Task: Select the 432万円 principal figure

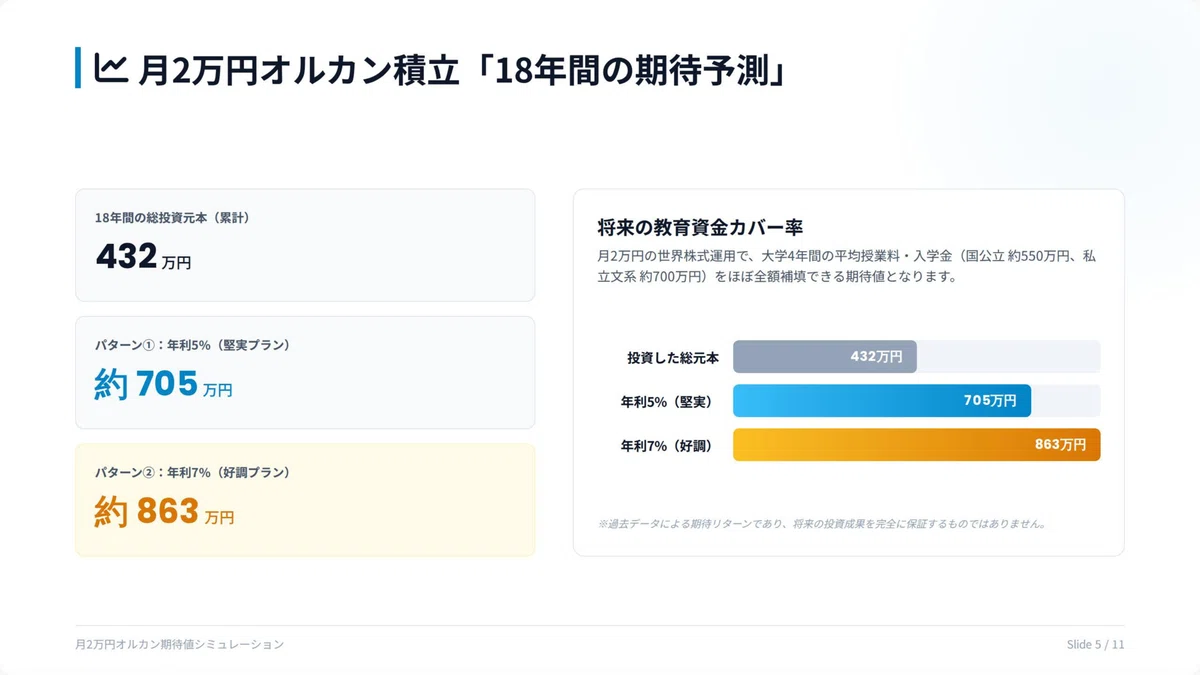Action: tap(144, 257)
